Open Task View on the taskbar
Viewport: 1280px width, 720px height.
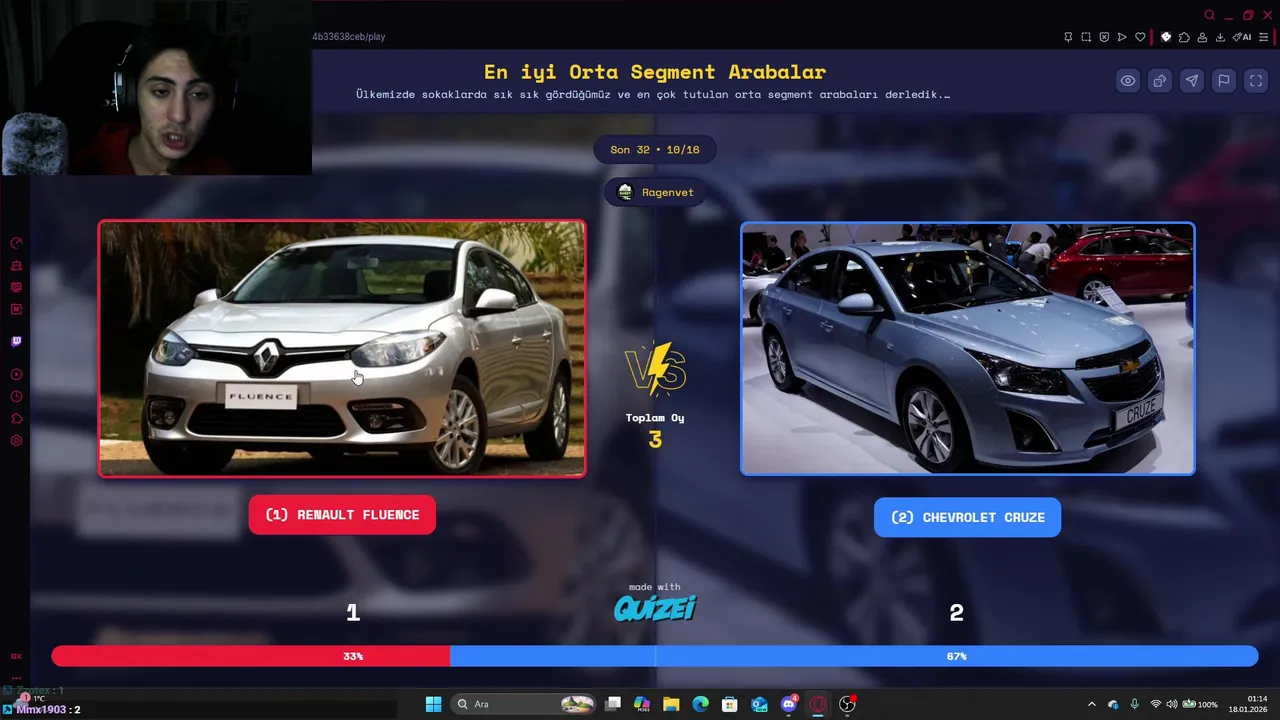(x=613, y=704)
